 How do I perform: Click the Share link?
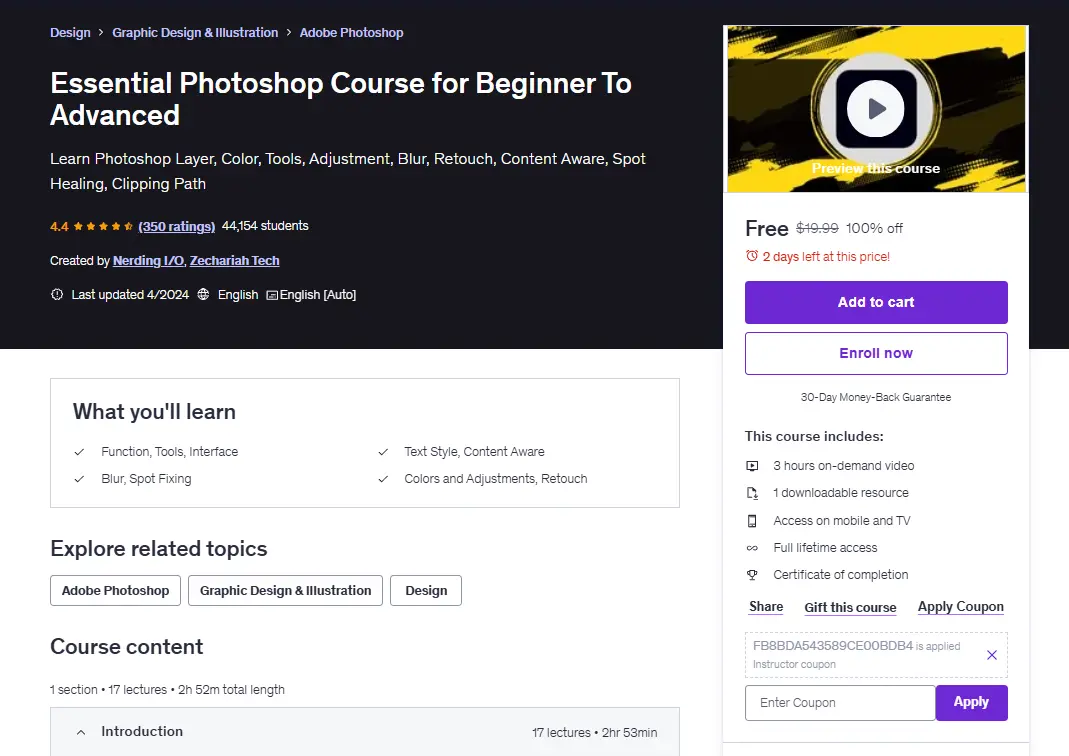766,607
